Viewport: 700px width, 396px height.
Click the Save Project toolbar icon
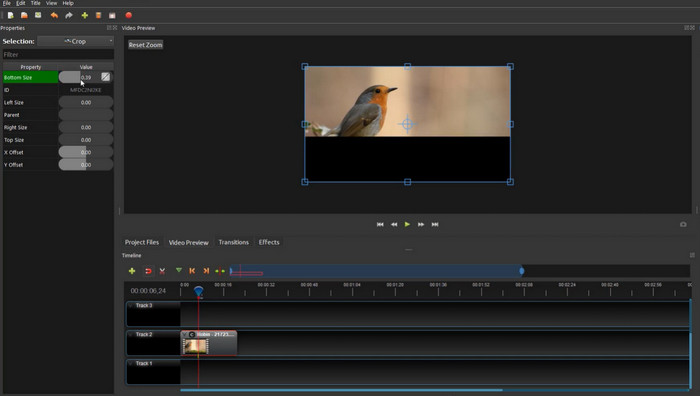pyautogui.click(x=38, y=15)
